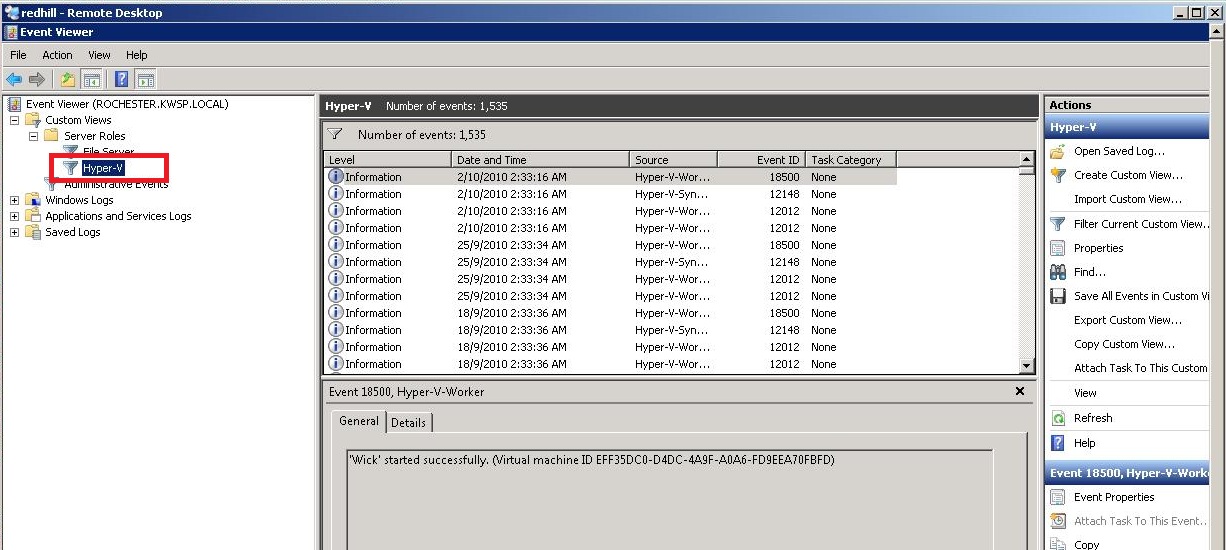Click the Properties icon in Actions pane

click(x=1058, y=248)
